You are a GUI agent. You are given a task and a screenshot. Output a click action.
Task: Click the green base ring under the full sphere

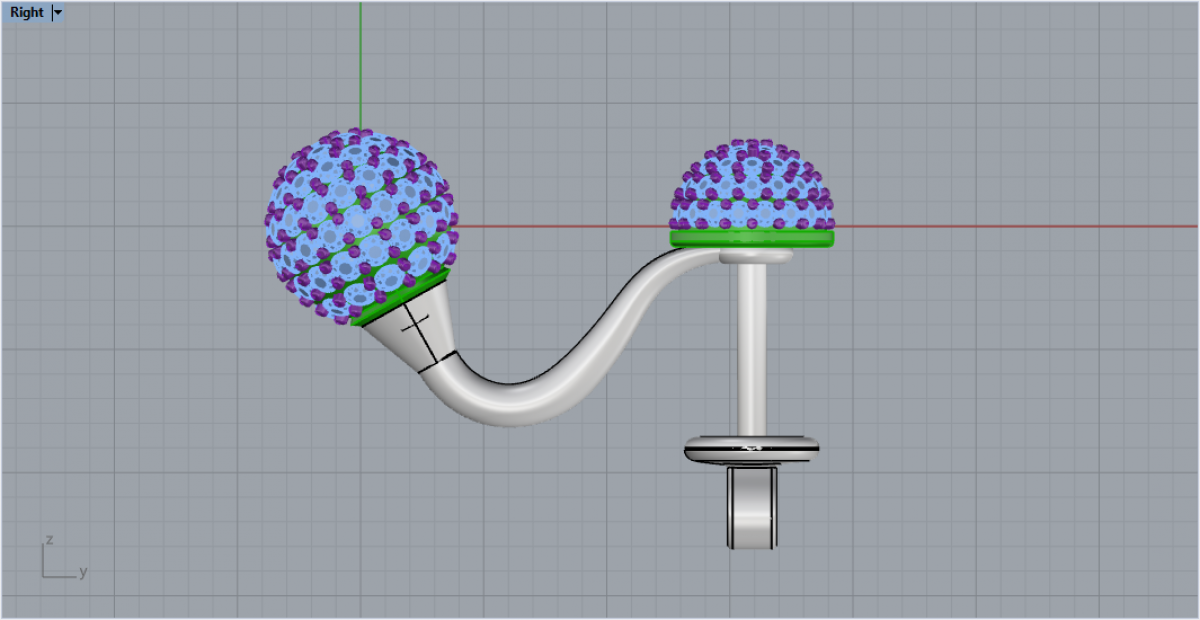[400, 297]
